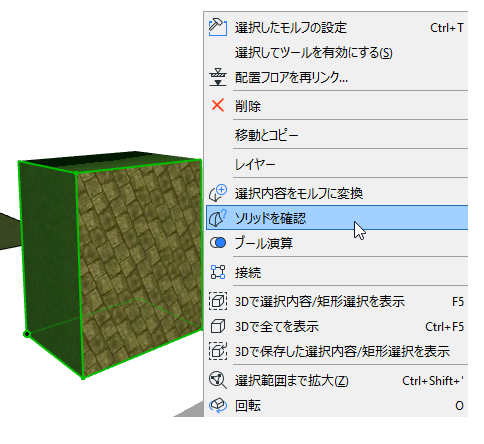Click the red X delete icon

pos(218,105)
